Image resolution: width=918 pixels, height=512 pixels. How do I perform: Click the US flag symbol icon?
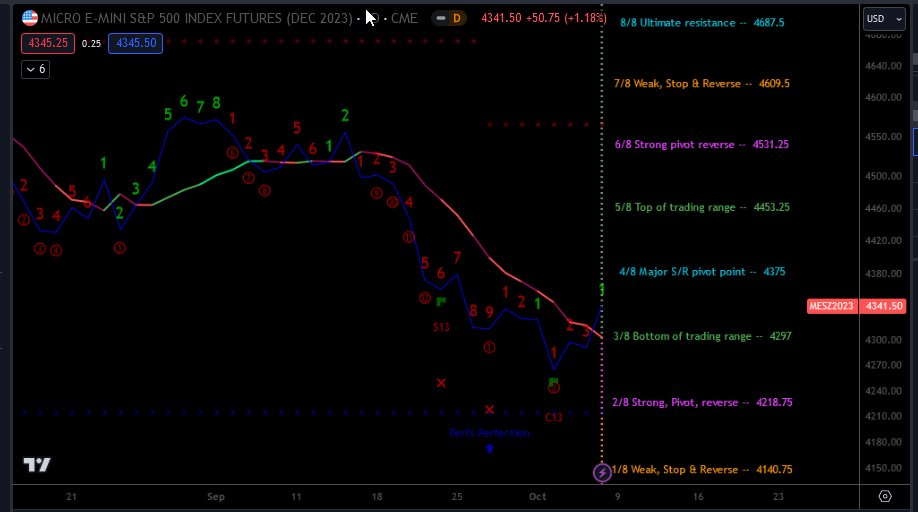point(30,18)
